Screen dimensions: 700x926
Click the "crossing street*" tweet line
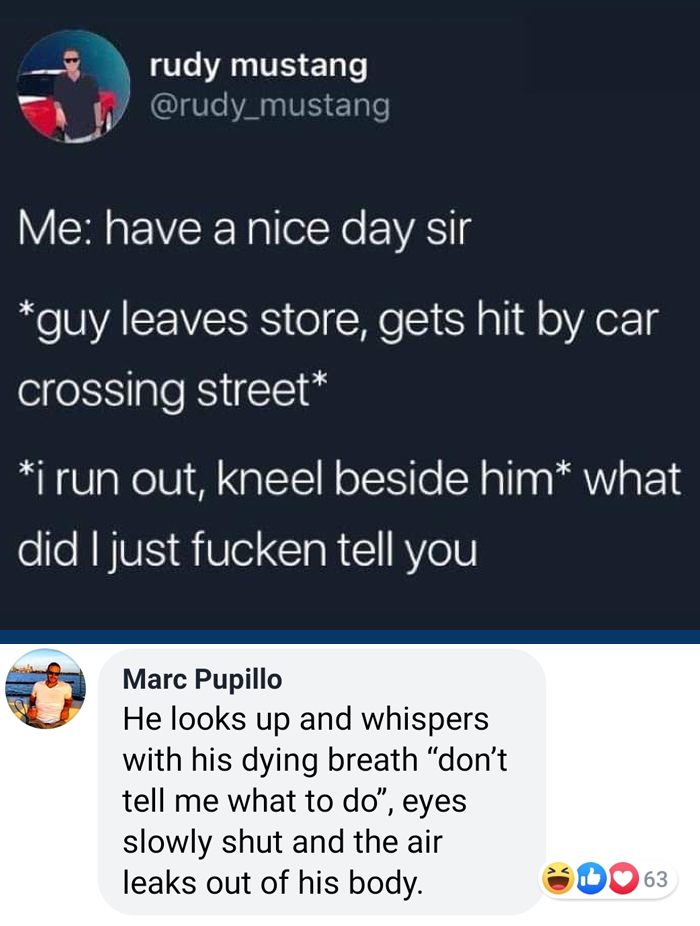(172, 390)
